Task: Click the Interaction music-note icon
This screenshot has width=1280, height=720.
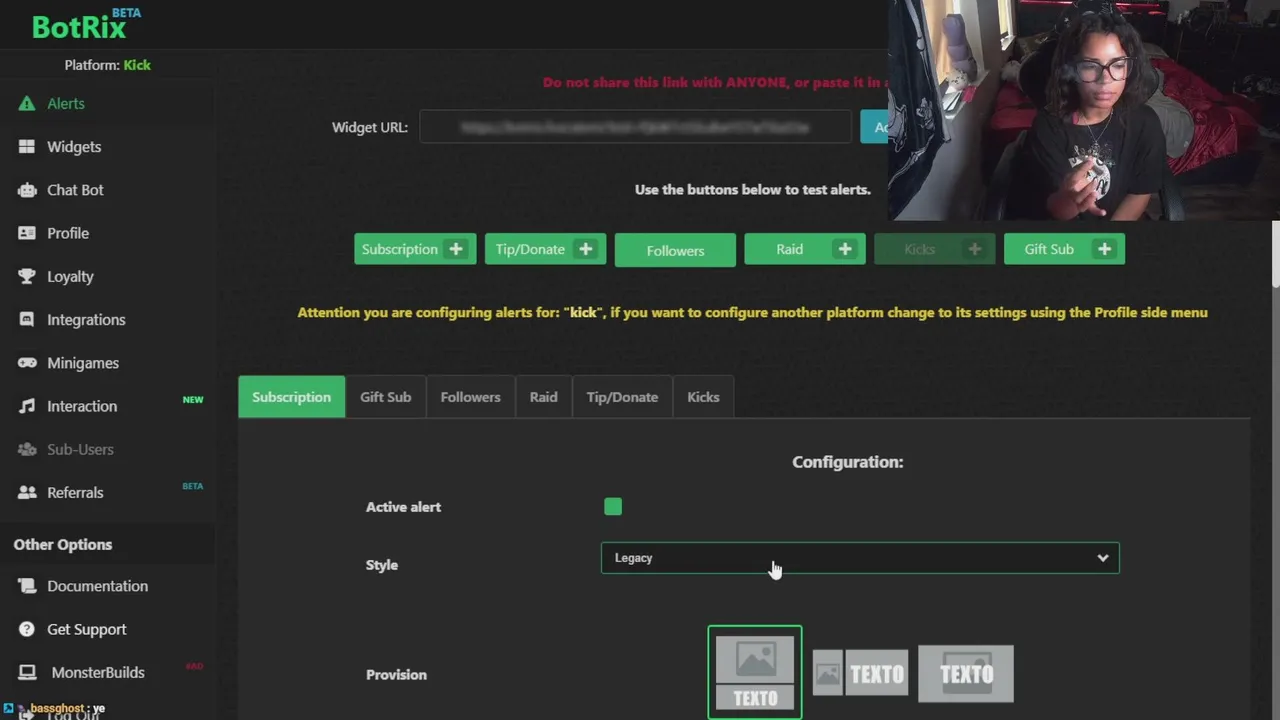Action: [x=27, y=406]
